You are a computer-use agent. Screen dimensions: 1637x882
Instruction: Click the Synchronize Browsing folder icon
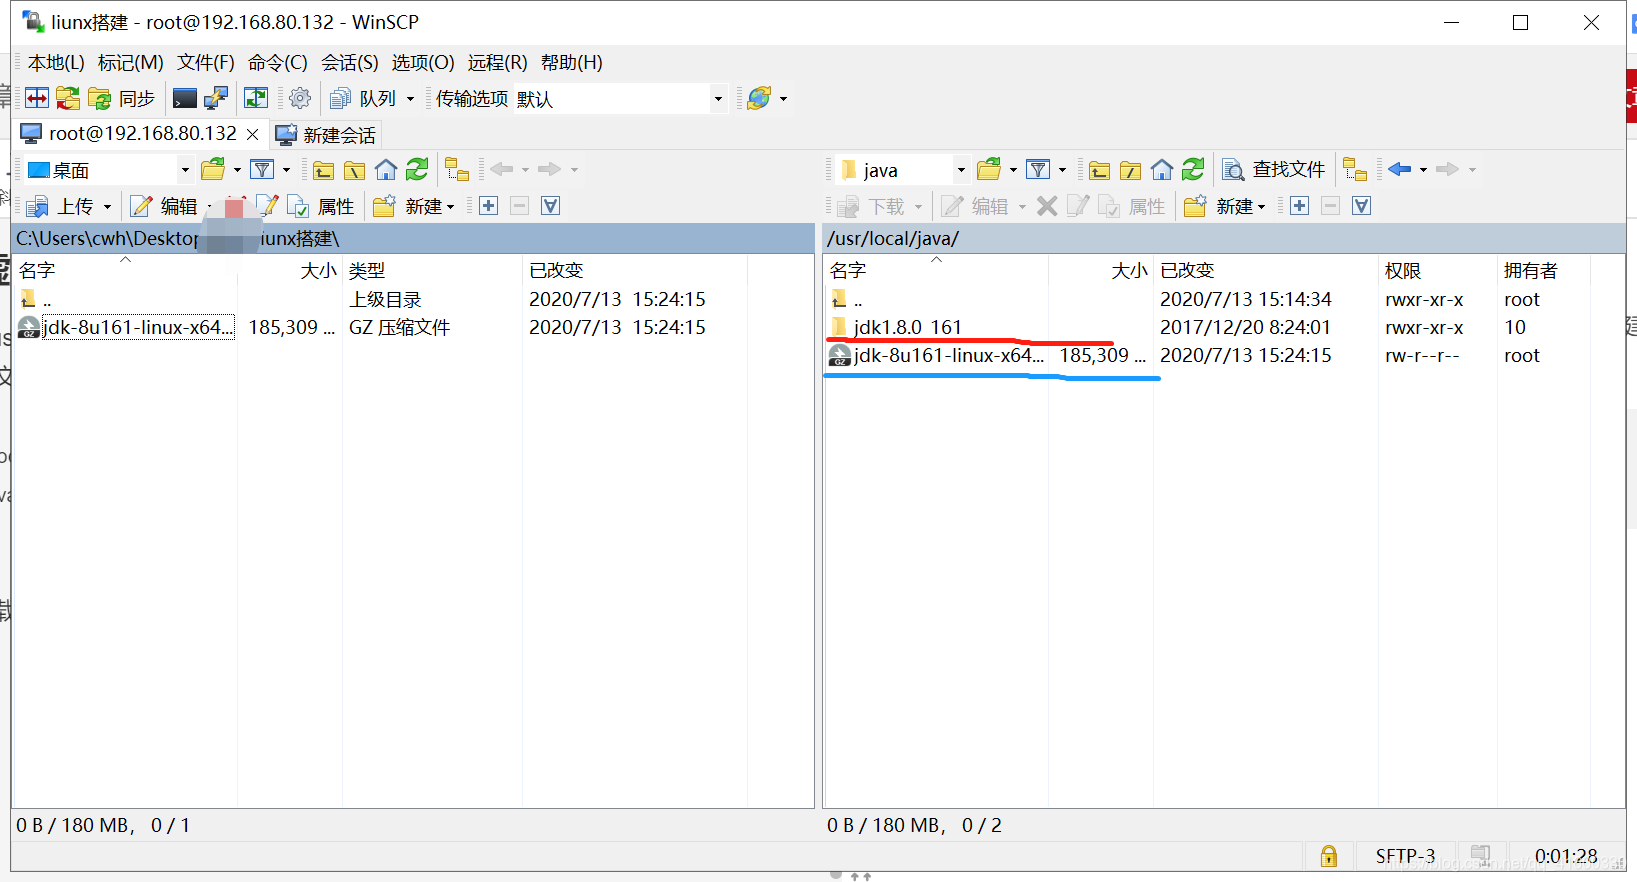68,98
